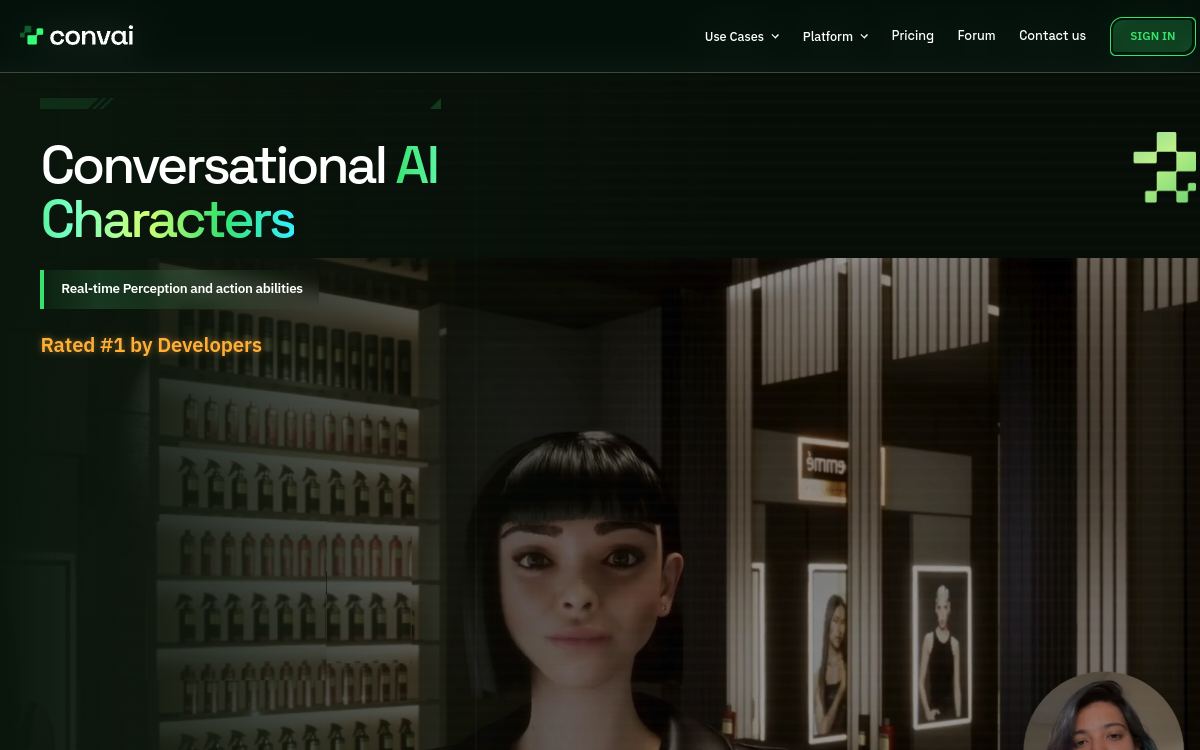Image resolution: width=1200 pixels, height=750 pixels.
Task: Go to the Forum link
Action: 976,36
